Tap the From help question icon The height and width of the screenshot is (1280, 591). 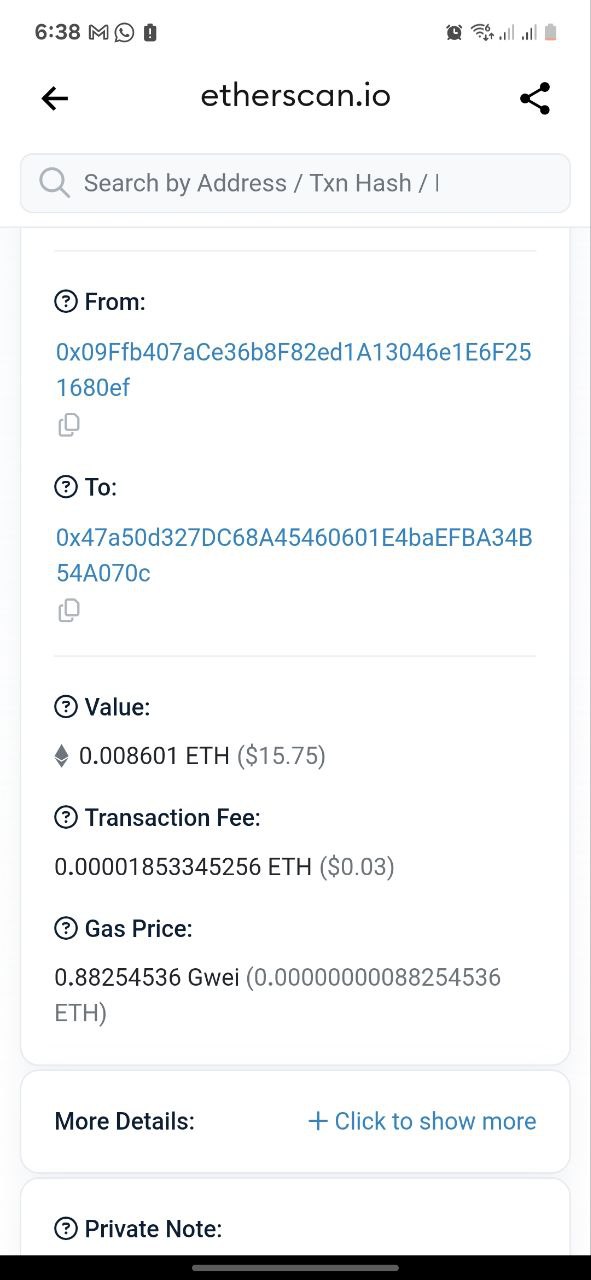pos(65,302)
